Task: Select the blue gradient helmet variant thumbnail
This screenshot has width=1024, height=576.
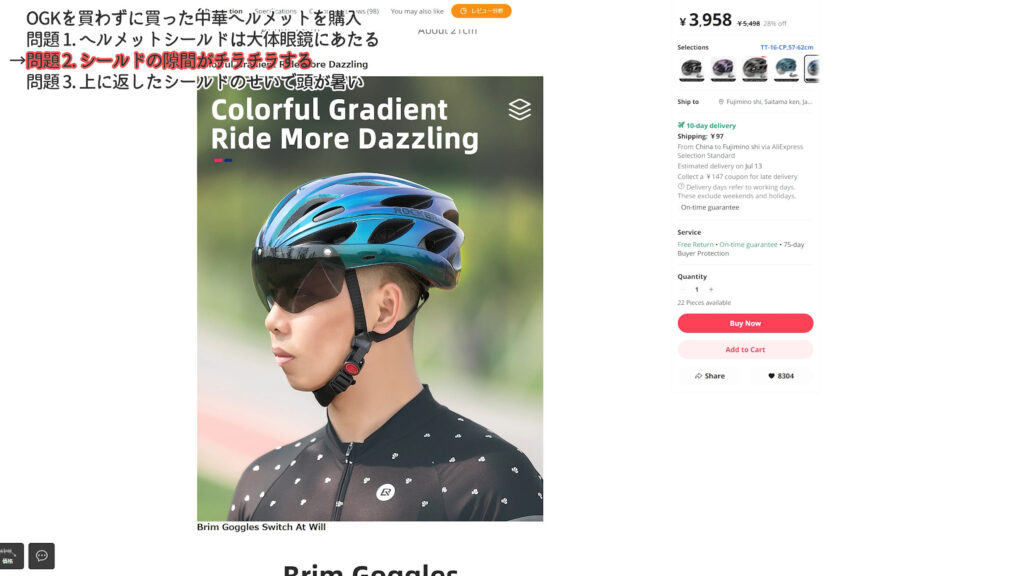Action: point(787,69)
